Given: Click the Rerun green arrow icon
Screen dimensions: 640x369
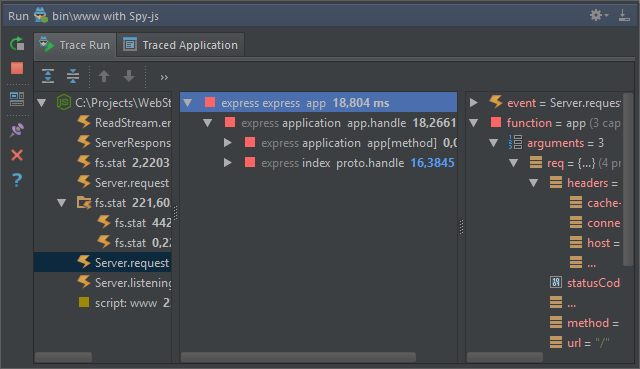Looking at the screenshot, I should 17,43.
